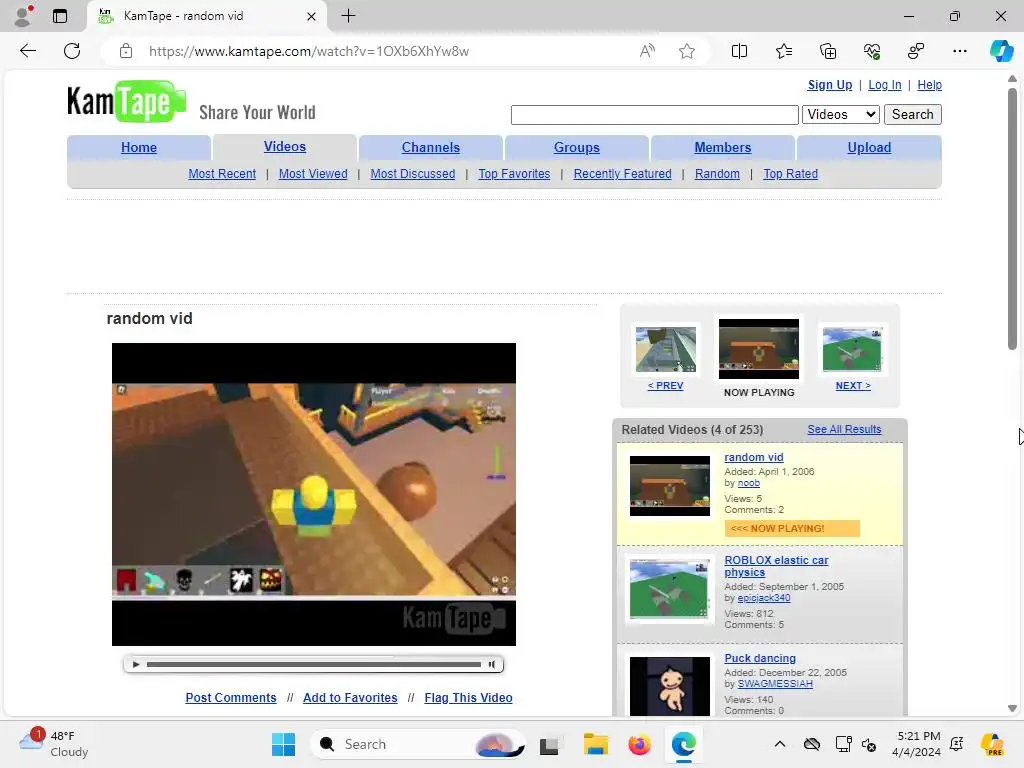Open Settings and more ellipsis menu
Viewport: 1024px width, 768px height.
(x=959, y=51)
